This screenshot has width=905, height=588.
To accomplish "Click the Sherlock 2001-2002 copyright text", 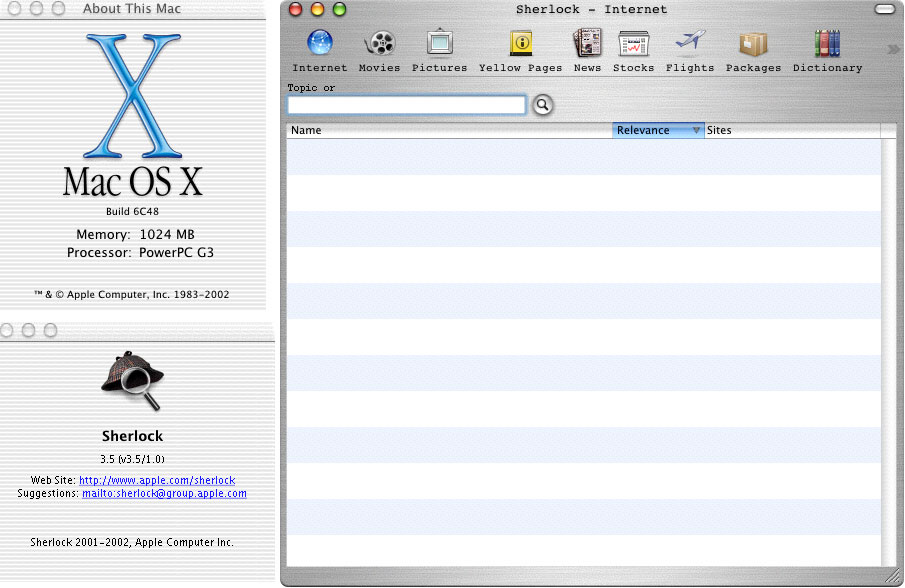I will coord(132,542).
